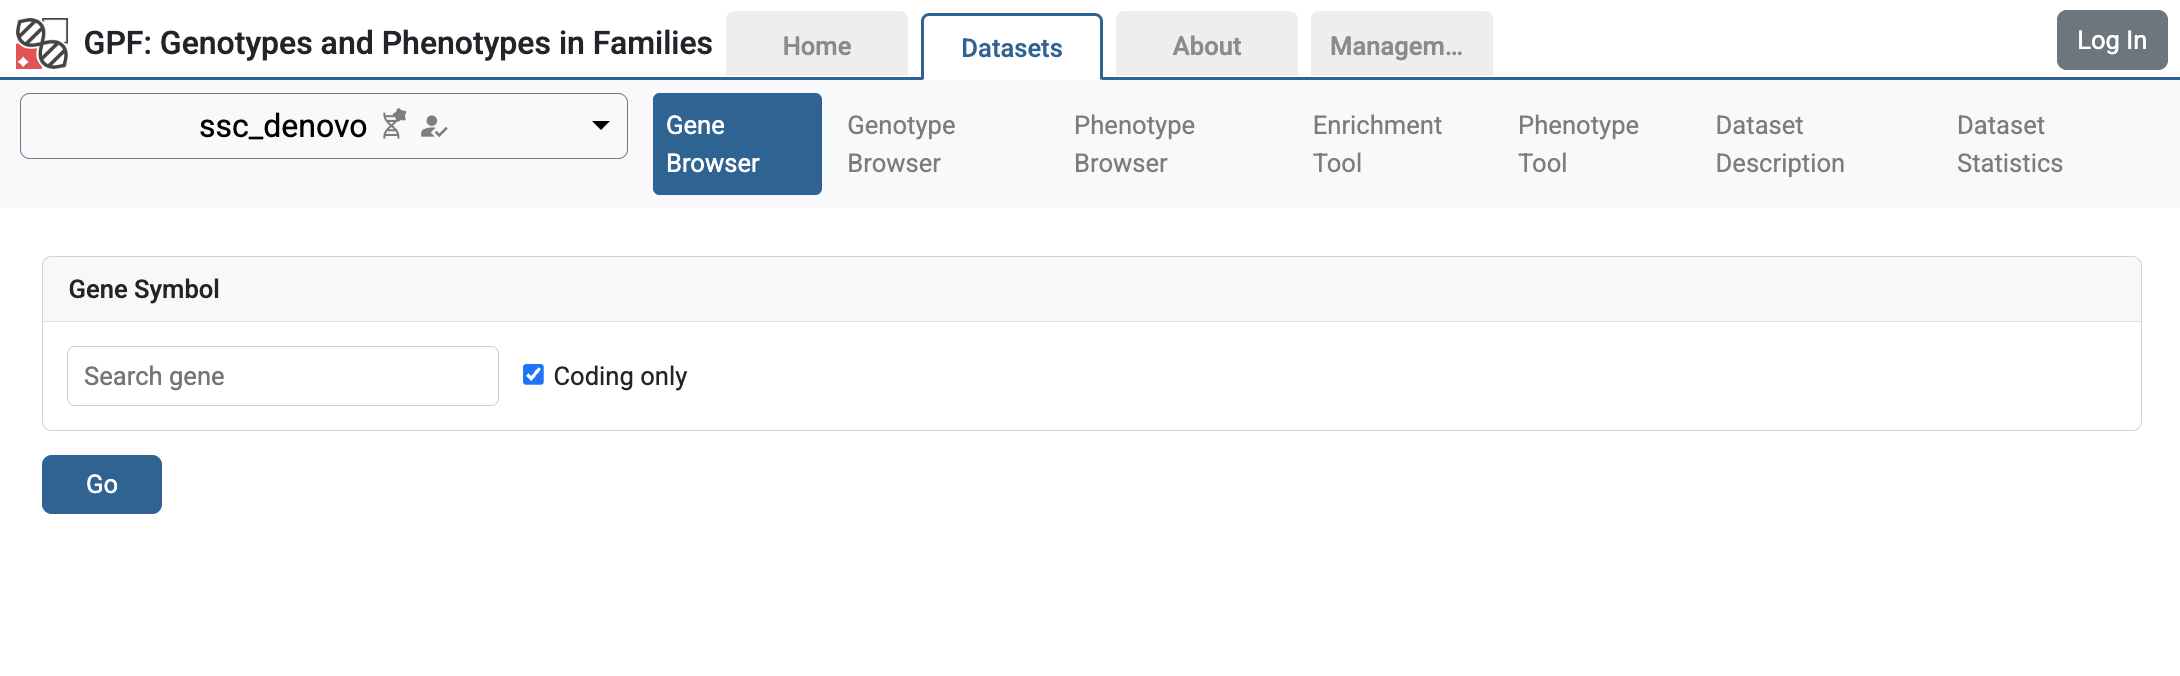The height and width of the screenshot is (676, 2180).
Task: Expand the dataset selector dropdown arrow
Action: 600,126
